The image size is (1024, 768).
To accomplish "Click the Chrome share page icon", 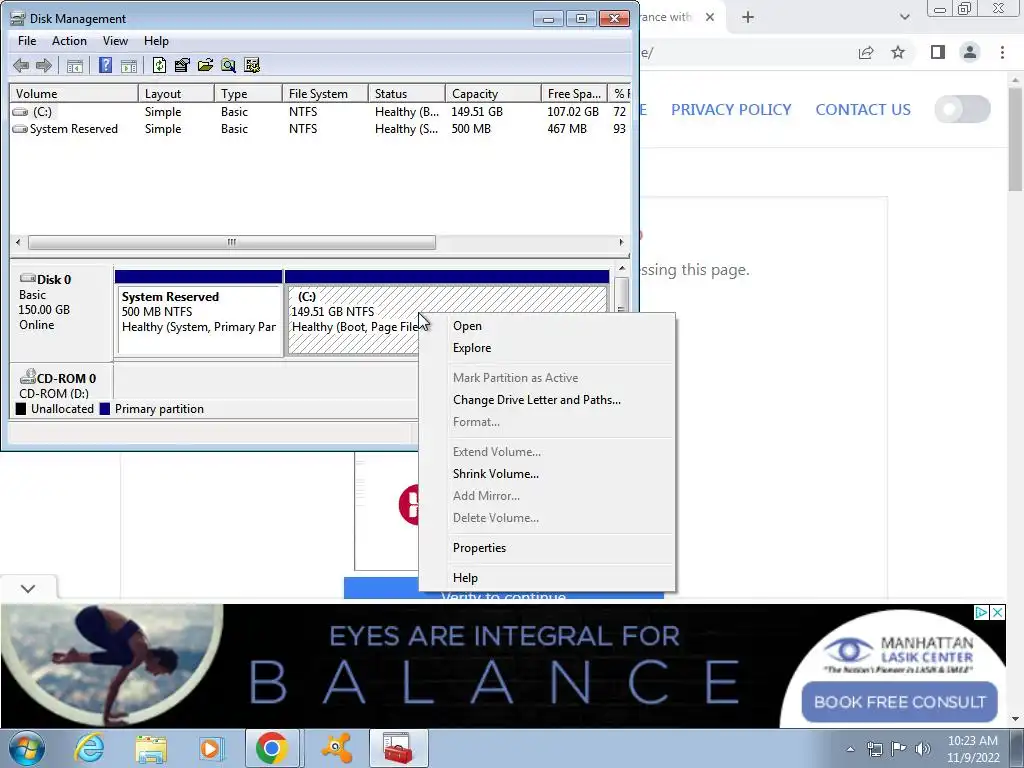I will [866, 52].
